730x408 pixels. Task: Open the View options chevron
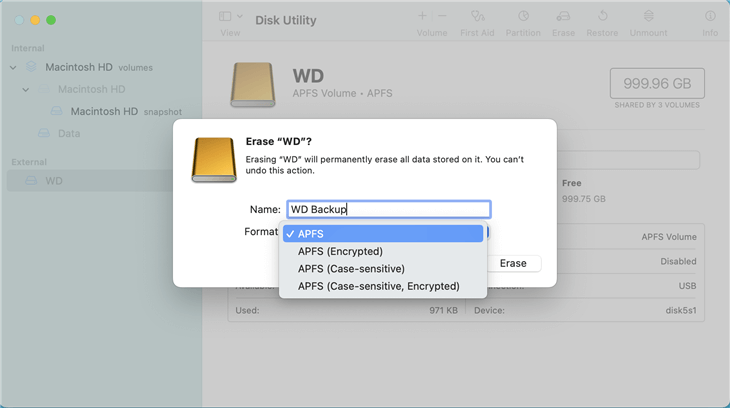click(x=240, y=16)
